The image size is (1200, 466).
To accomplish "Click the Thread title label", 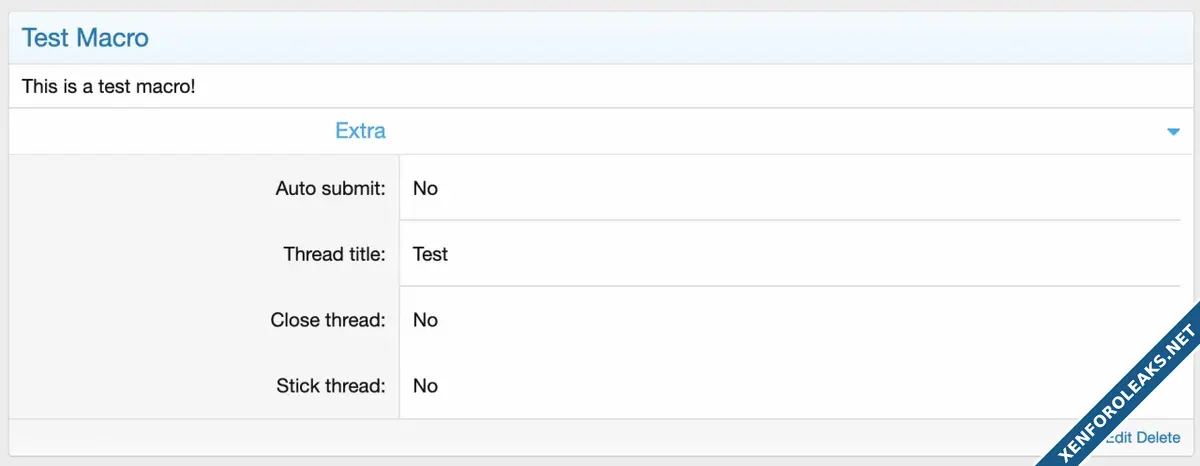I will point(334,254).
